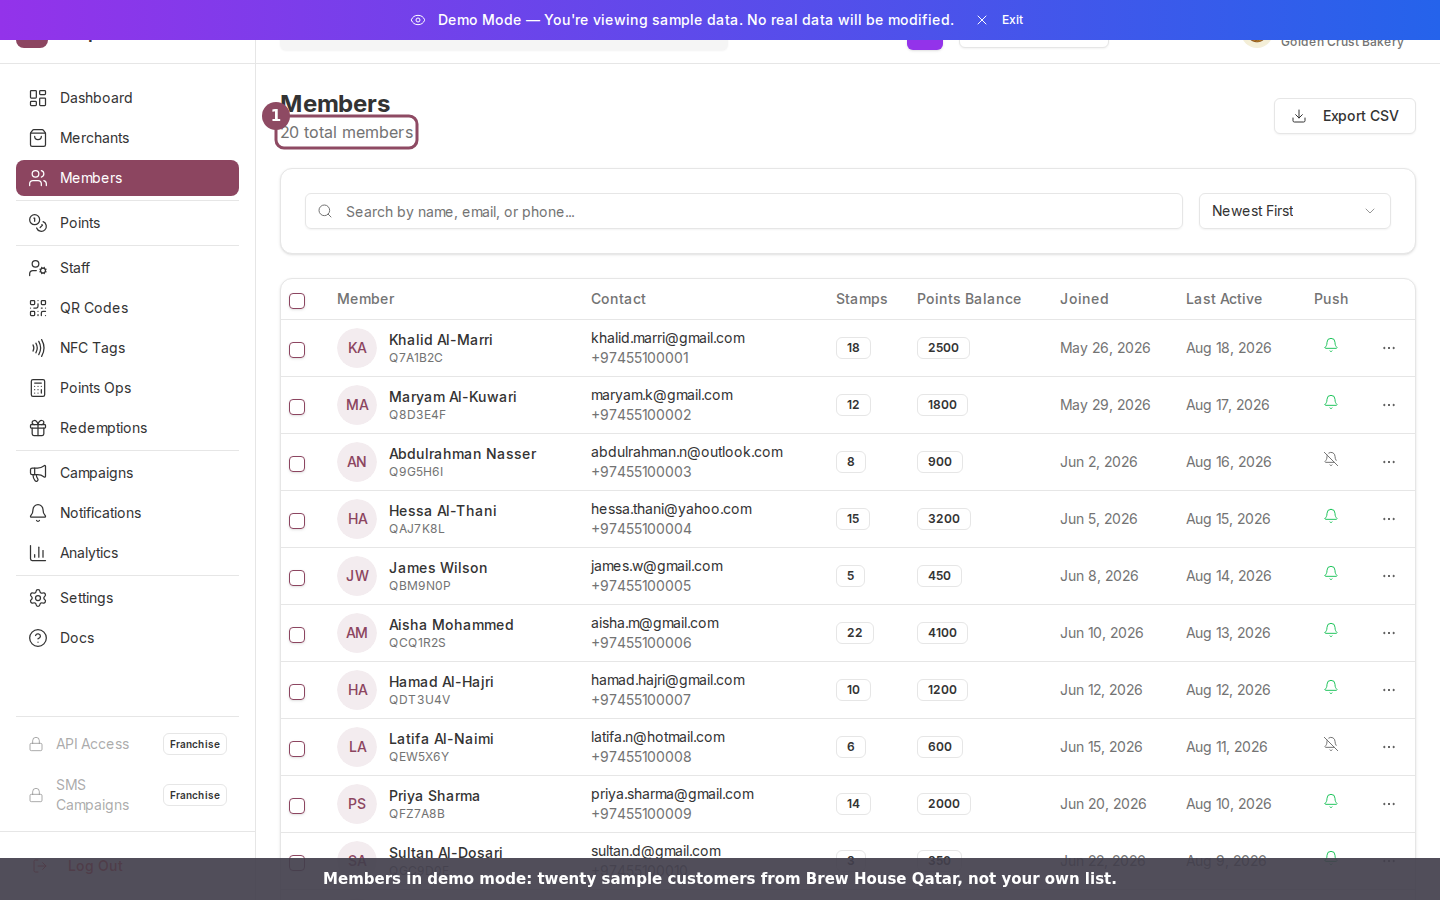
Task: Click muted bell icon for Abdulrahman Nasser
Action: 1331,459
